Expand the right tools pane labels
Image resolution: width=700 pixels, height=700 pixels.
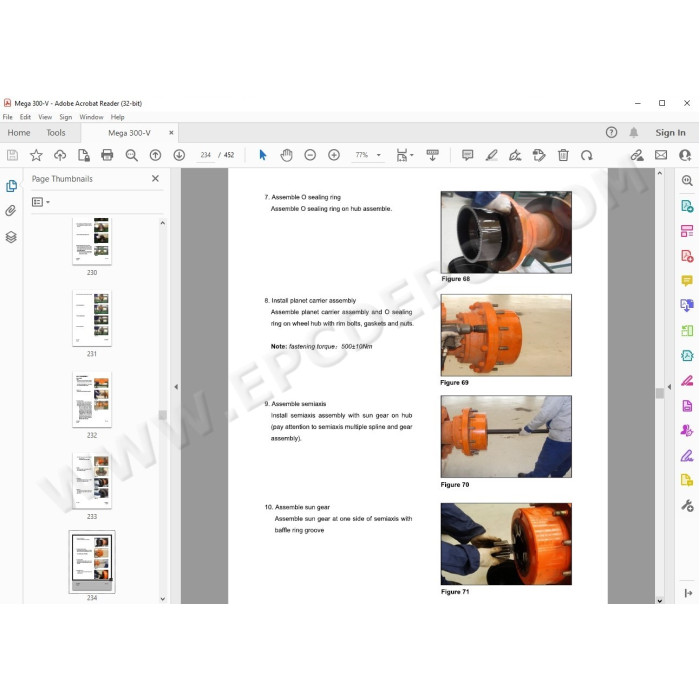(x=688, y=593)
